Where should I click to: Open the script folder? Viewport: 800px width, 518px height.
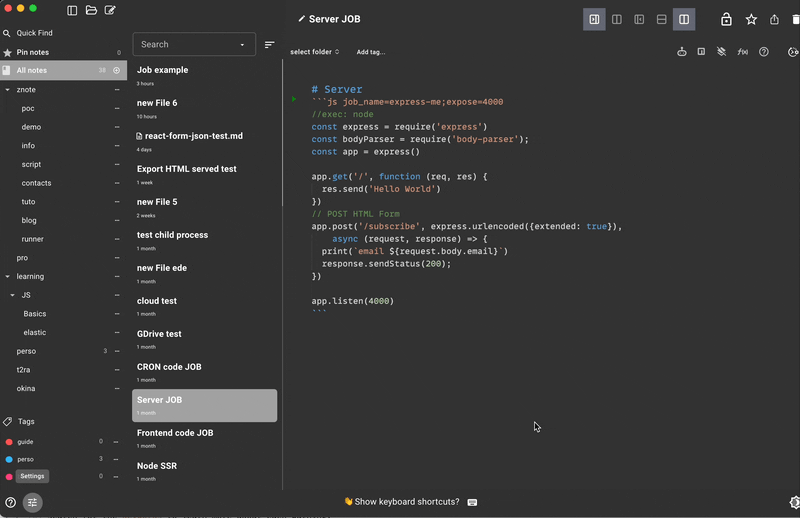tap(31, 164)
